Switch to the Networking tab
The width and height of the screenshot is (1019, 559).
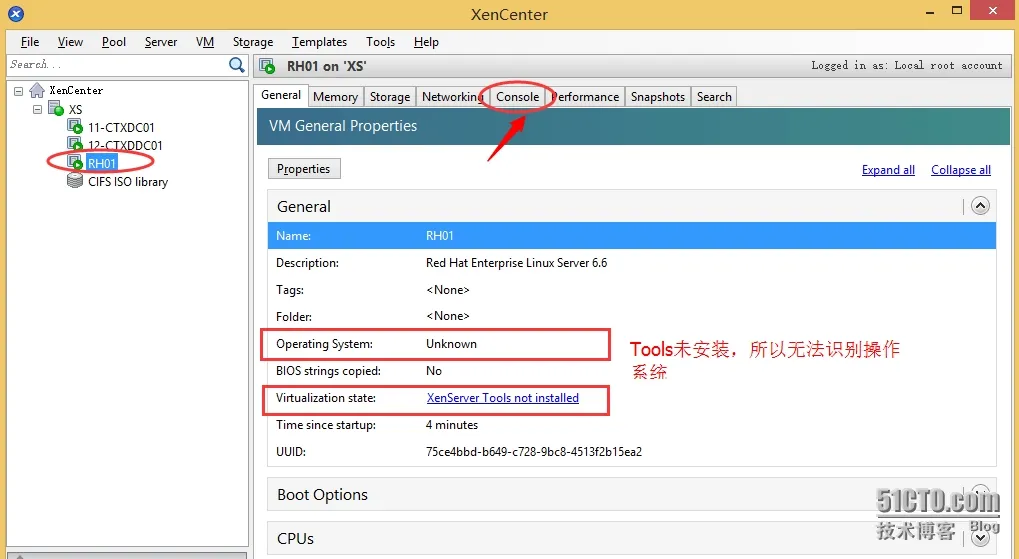[452, 97]
